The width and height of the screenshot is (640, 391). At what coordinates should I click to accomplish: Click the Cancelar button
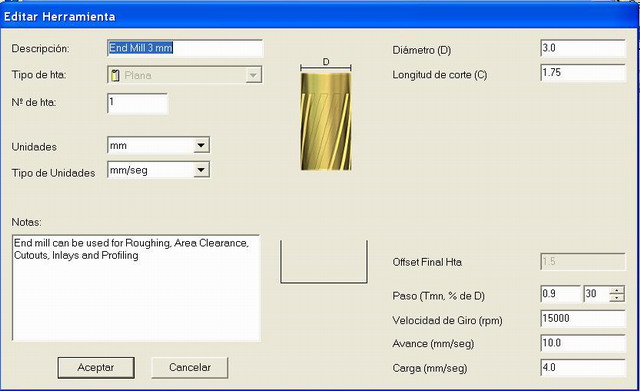190,368
